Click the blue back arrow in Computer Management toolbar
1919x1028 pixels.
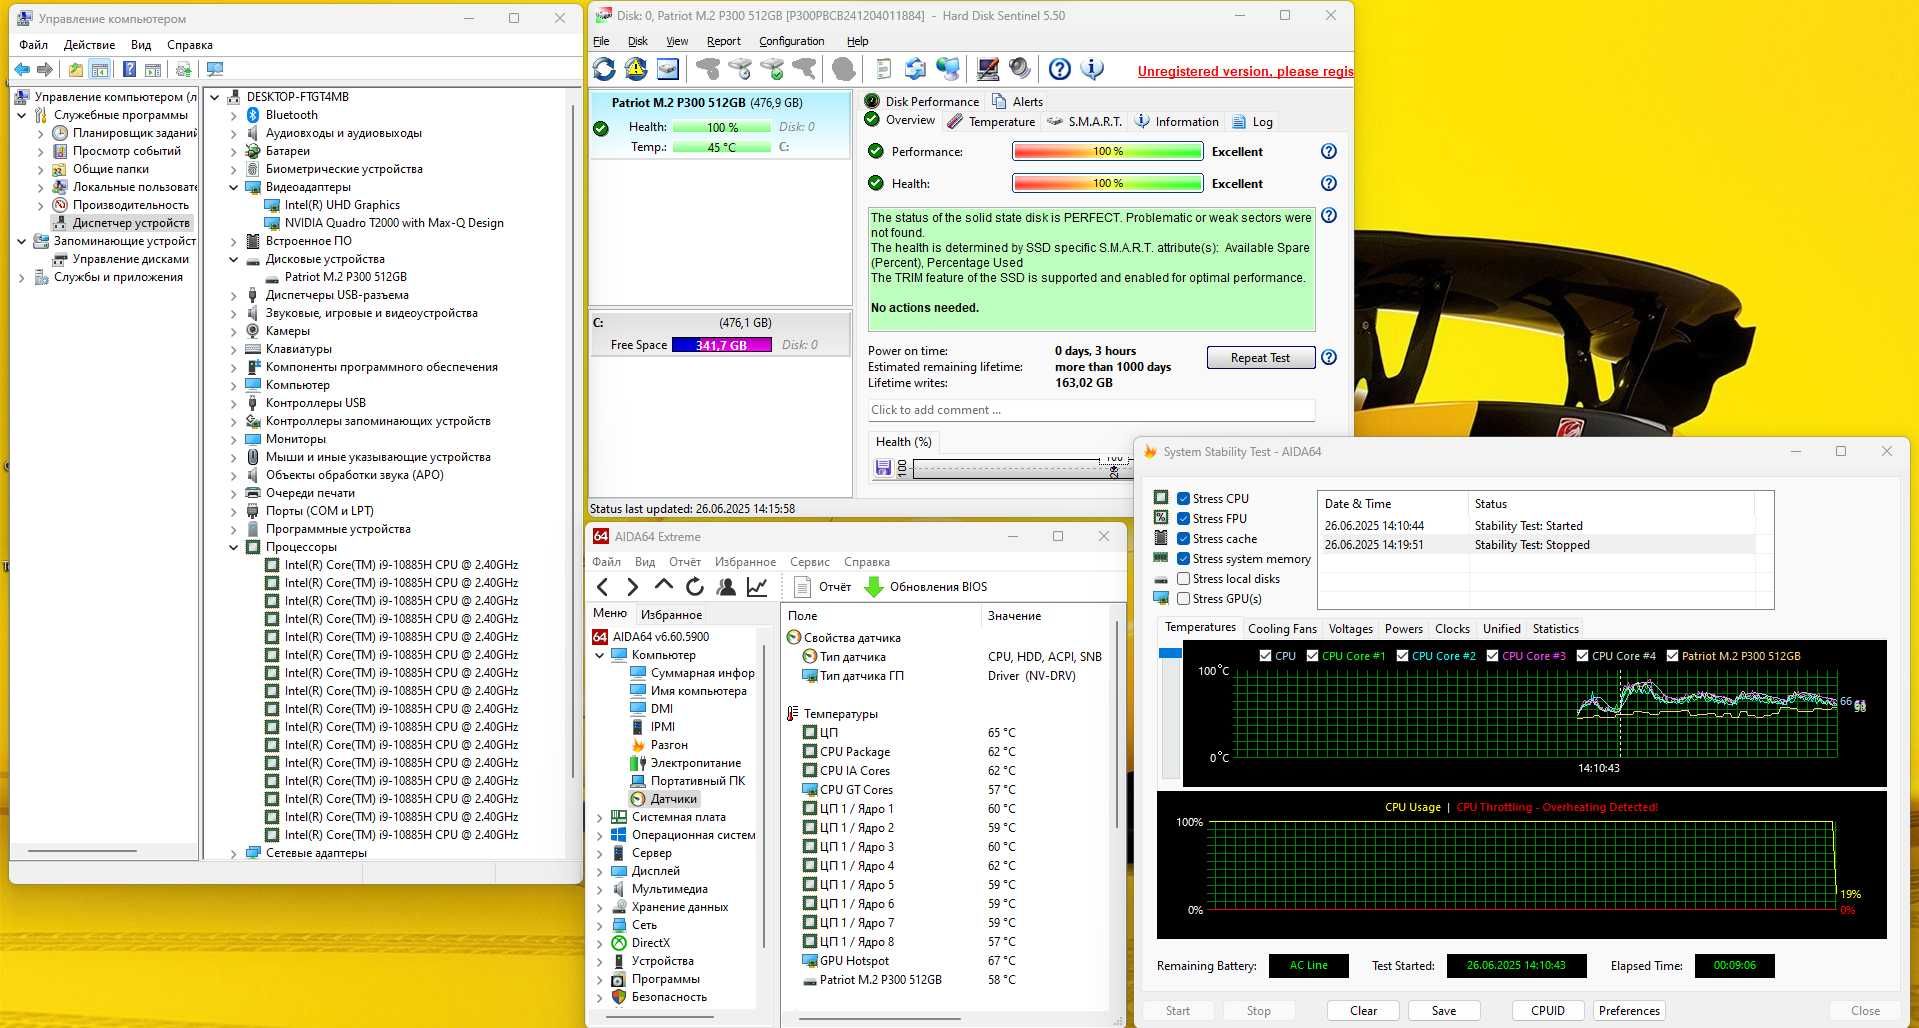point(22,69)
